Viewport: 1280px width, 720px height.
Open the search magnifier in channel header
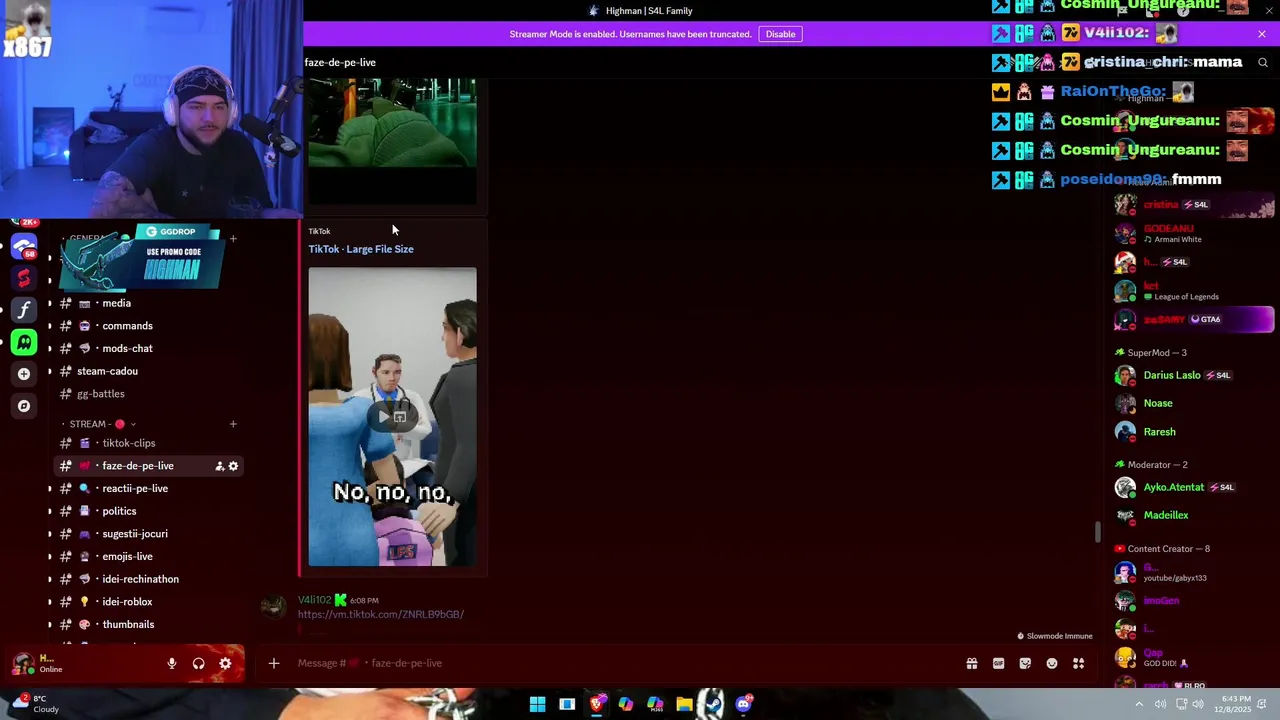pyautogui.click(x=1263, y=63)
